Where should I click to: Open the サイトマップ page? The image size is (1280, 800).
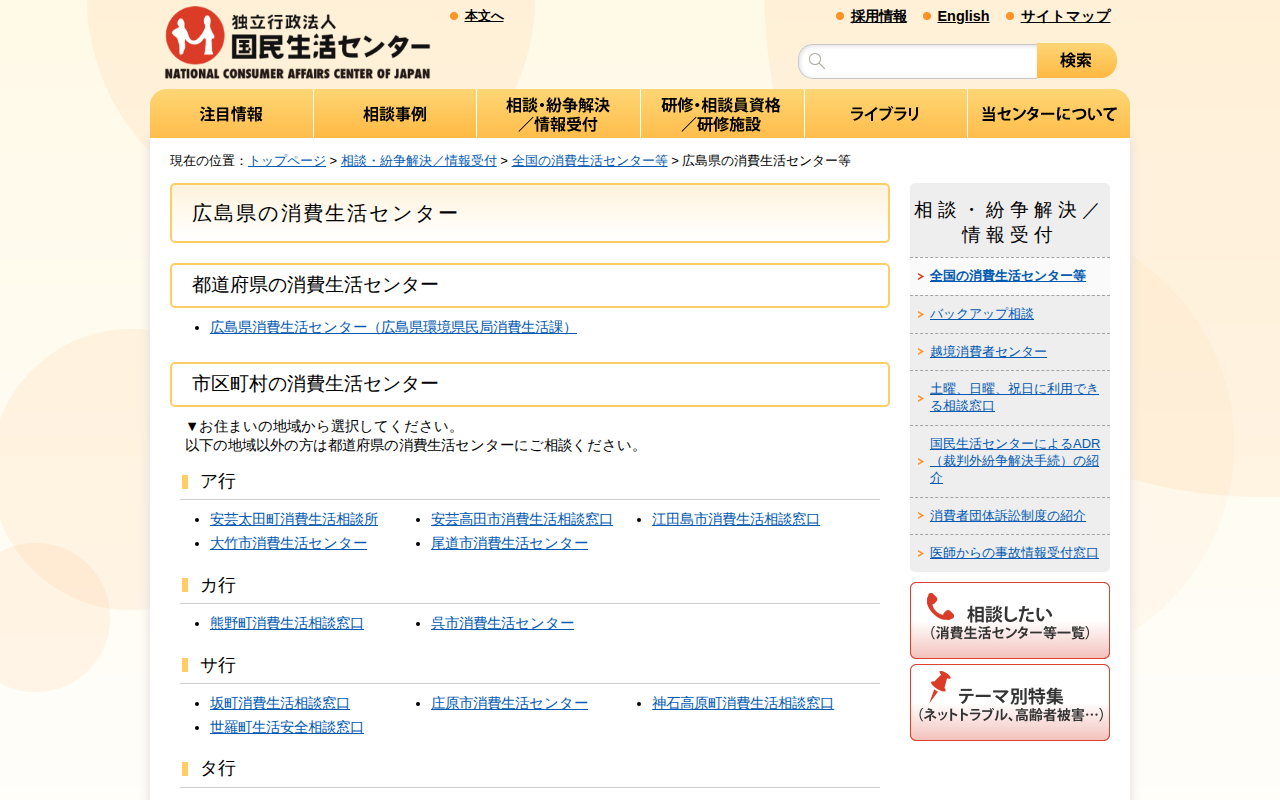1063,16
